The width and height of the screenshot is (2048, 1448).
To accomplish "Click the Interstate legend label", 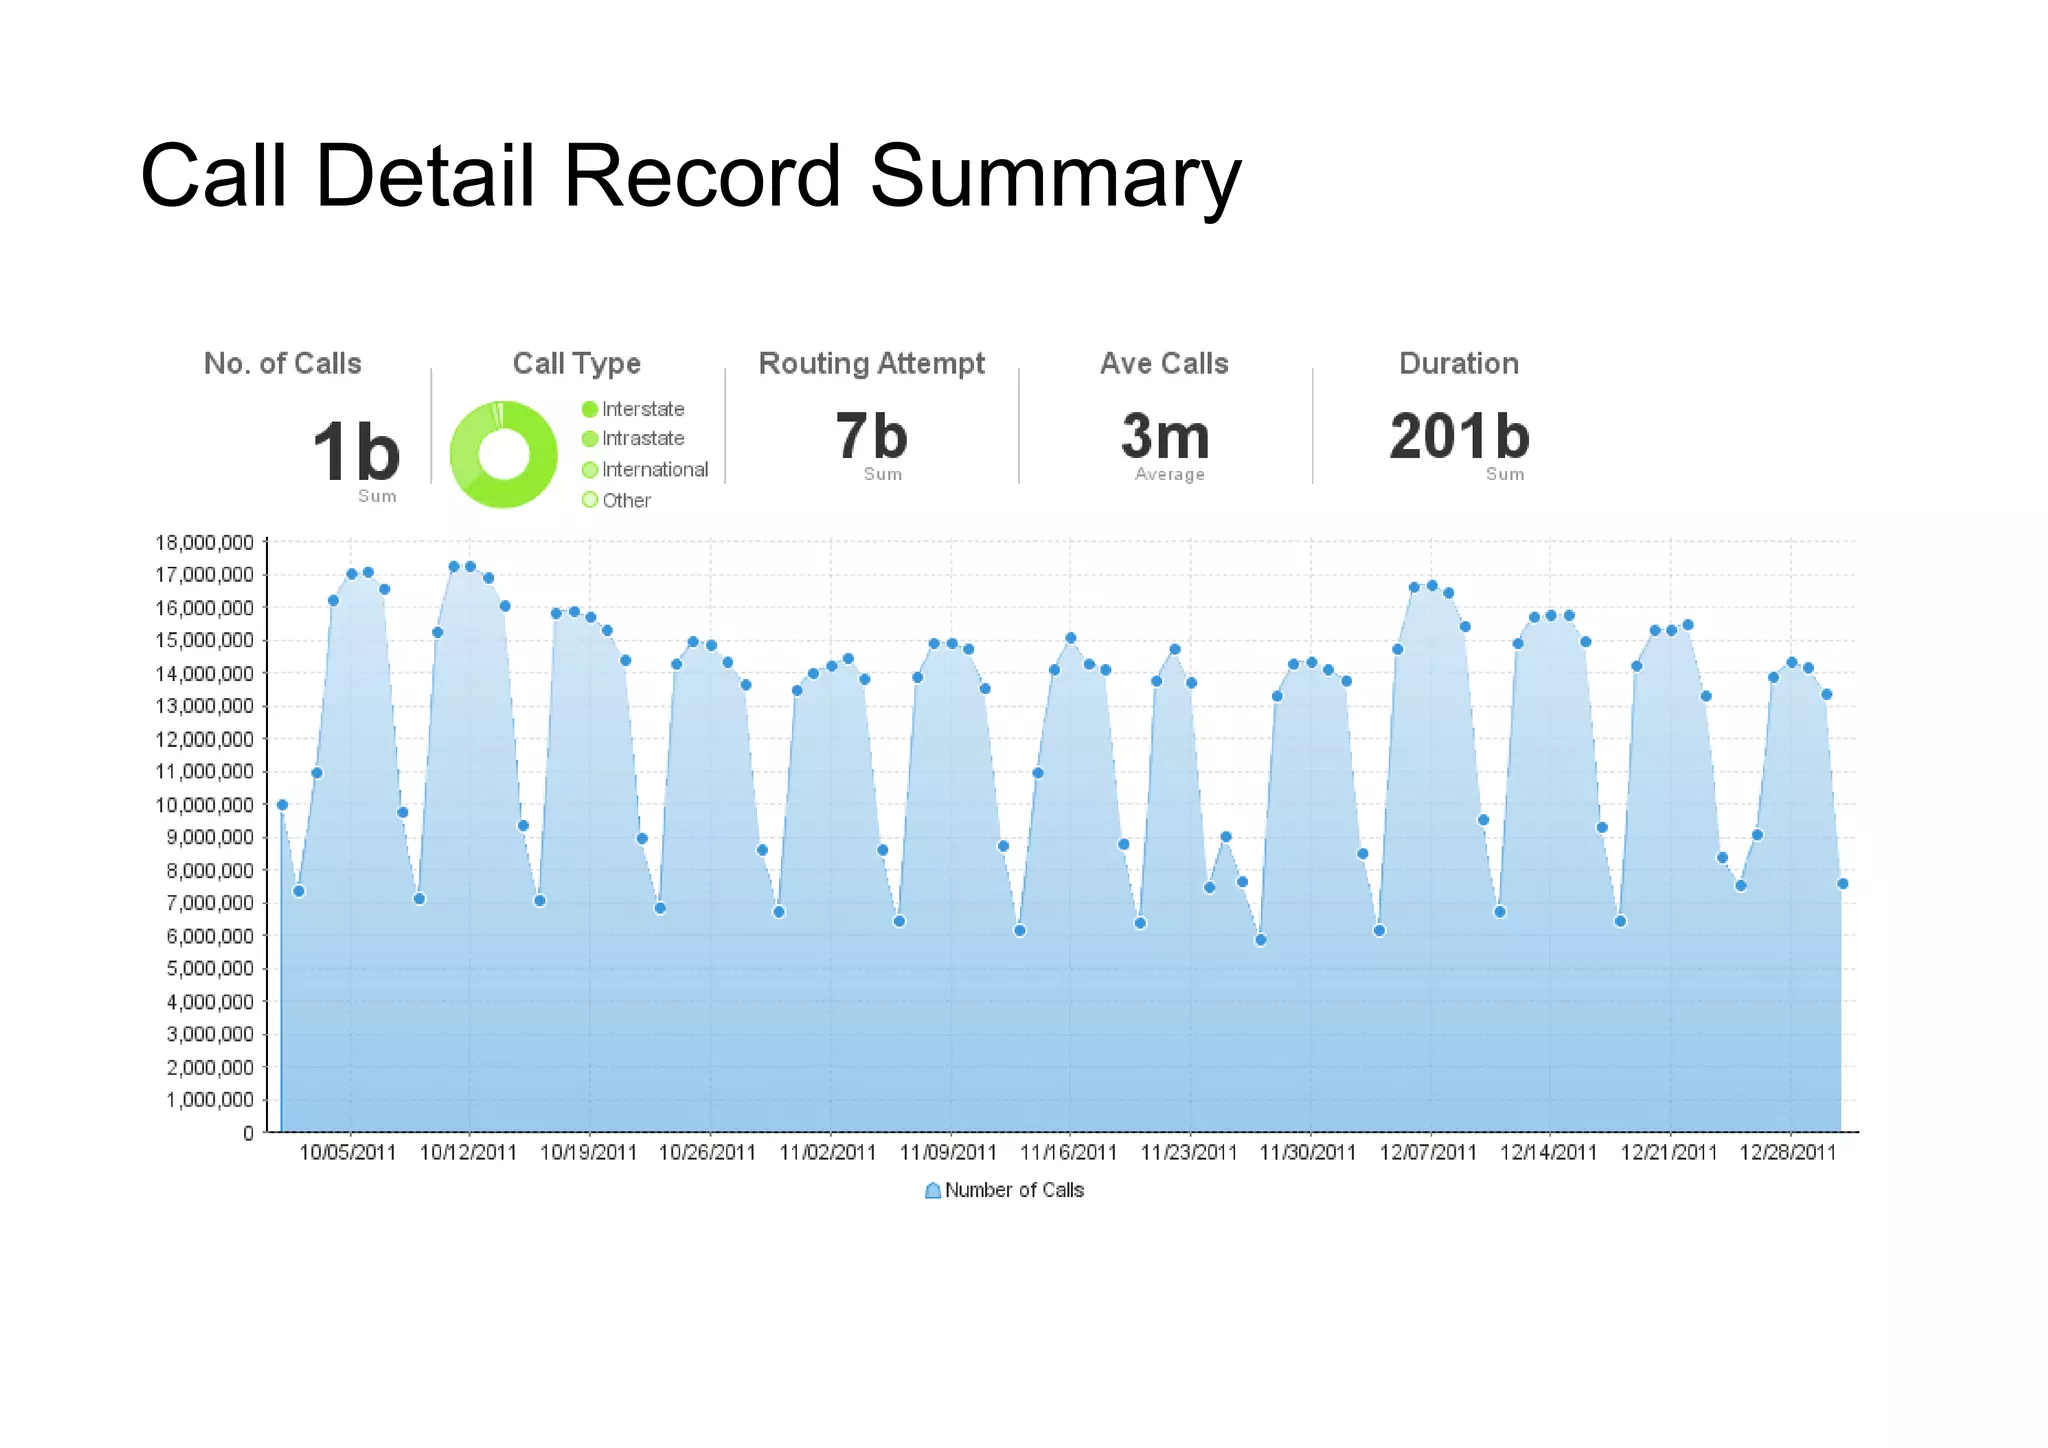I will click(x=643, y=409).
